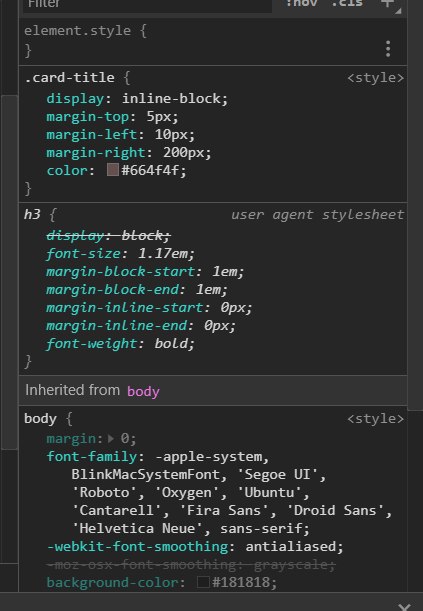Click the margin-top property name
The image size is (423, 611).
[x=88, y=117]
